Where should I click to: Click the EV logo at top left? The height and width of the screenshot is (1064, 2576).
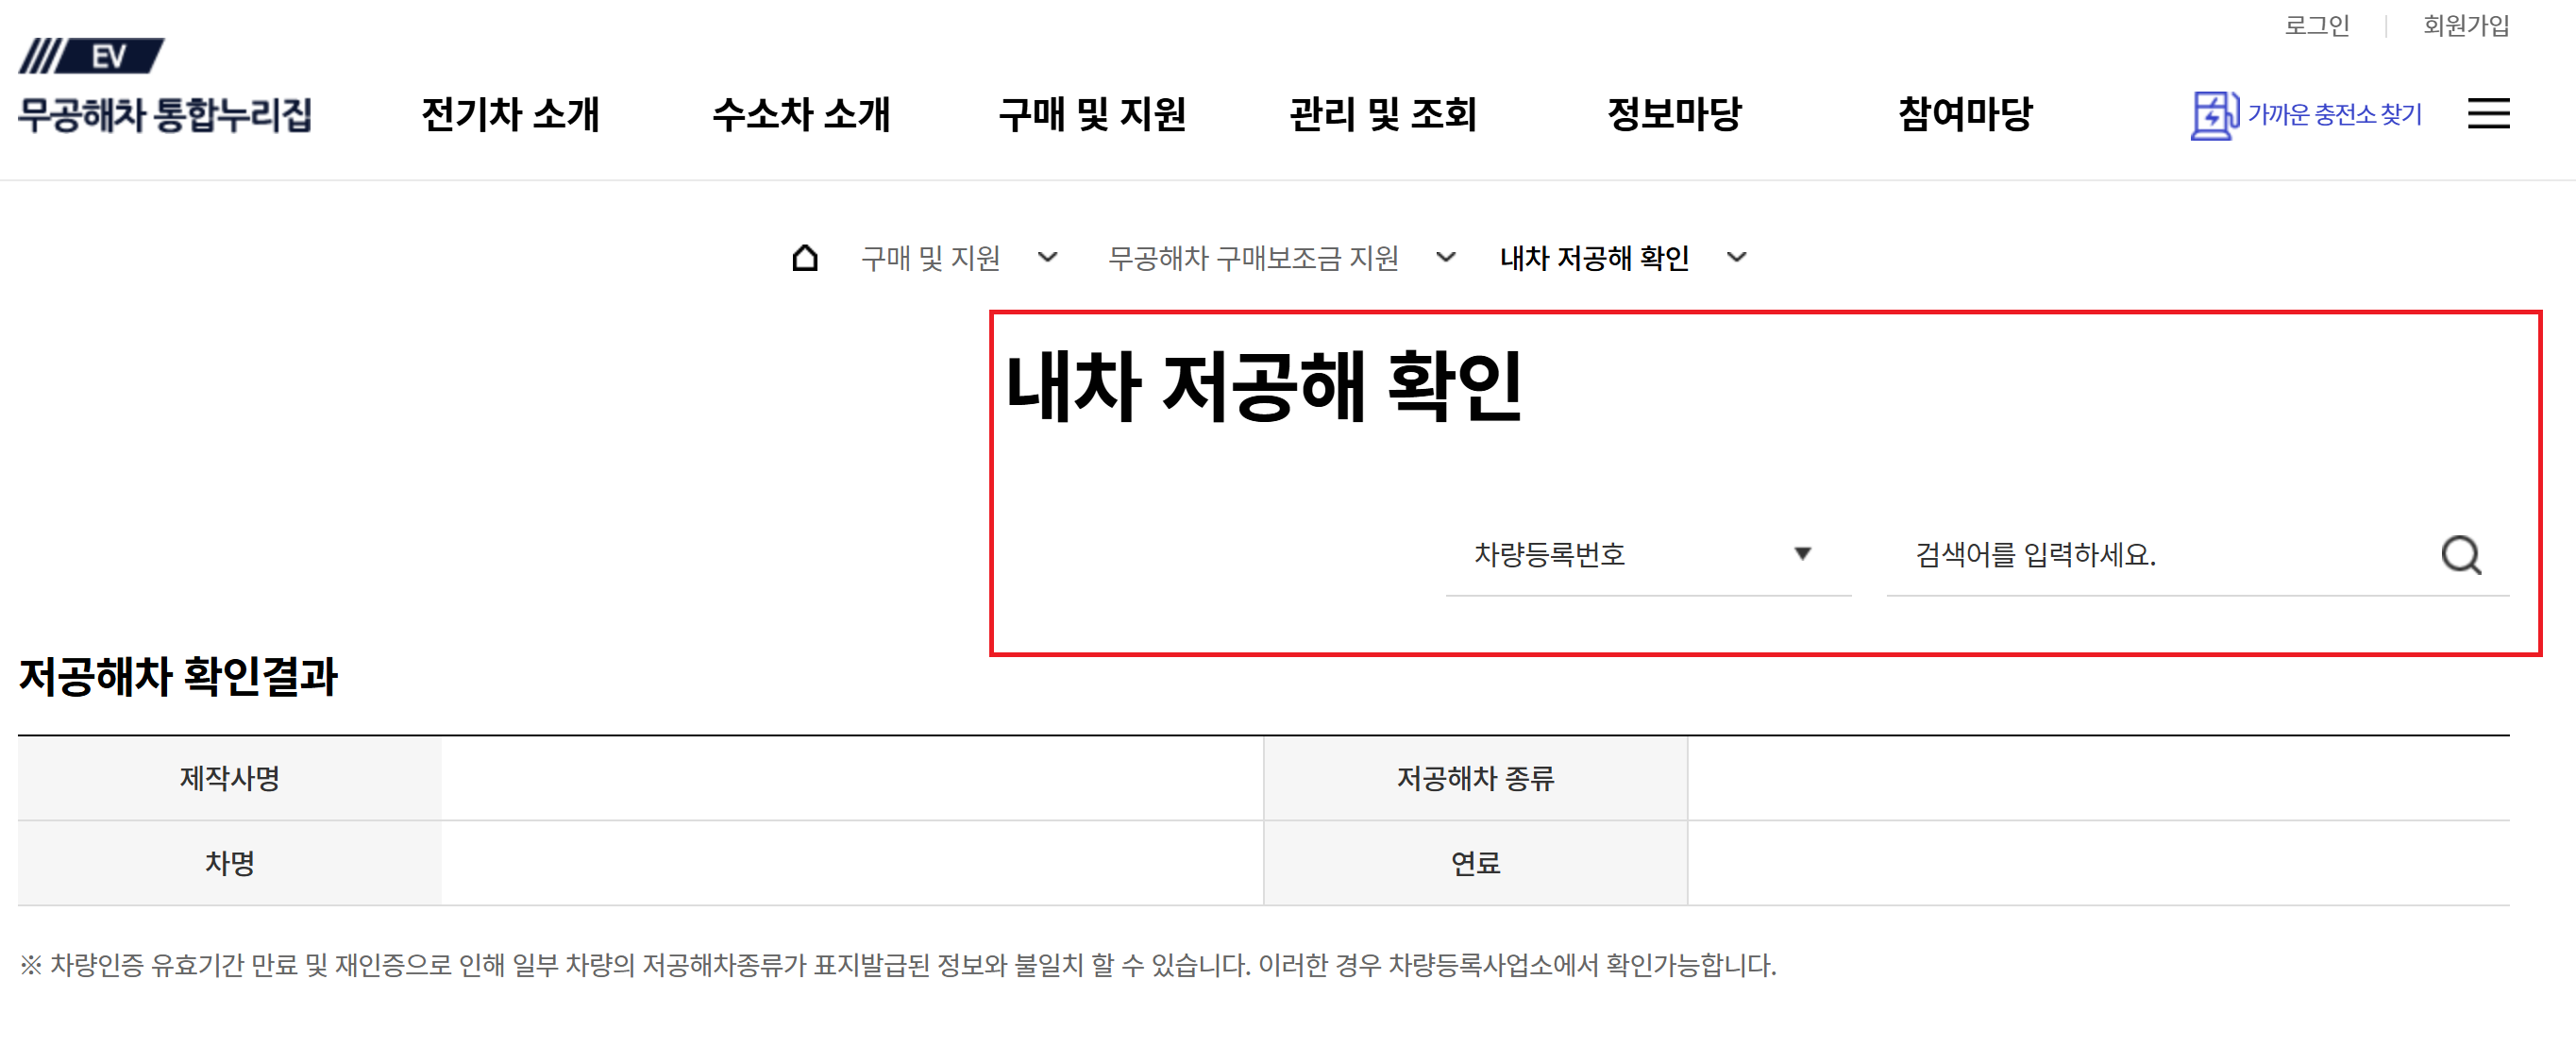(x=92, y=56)
